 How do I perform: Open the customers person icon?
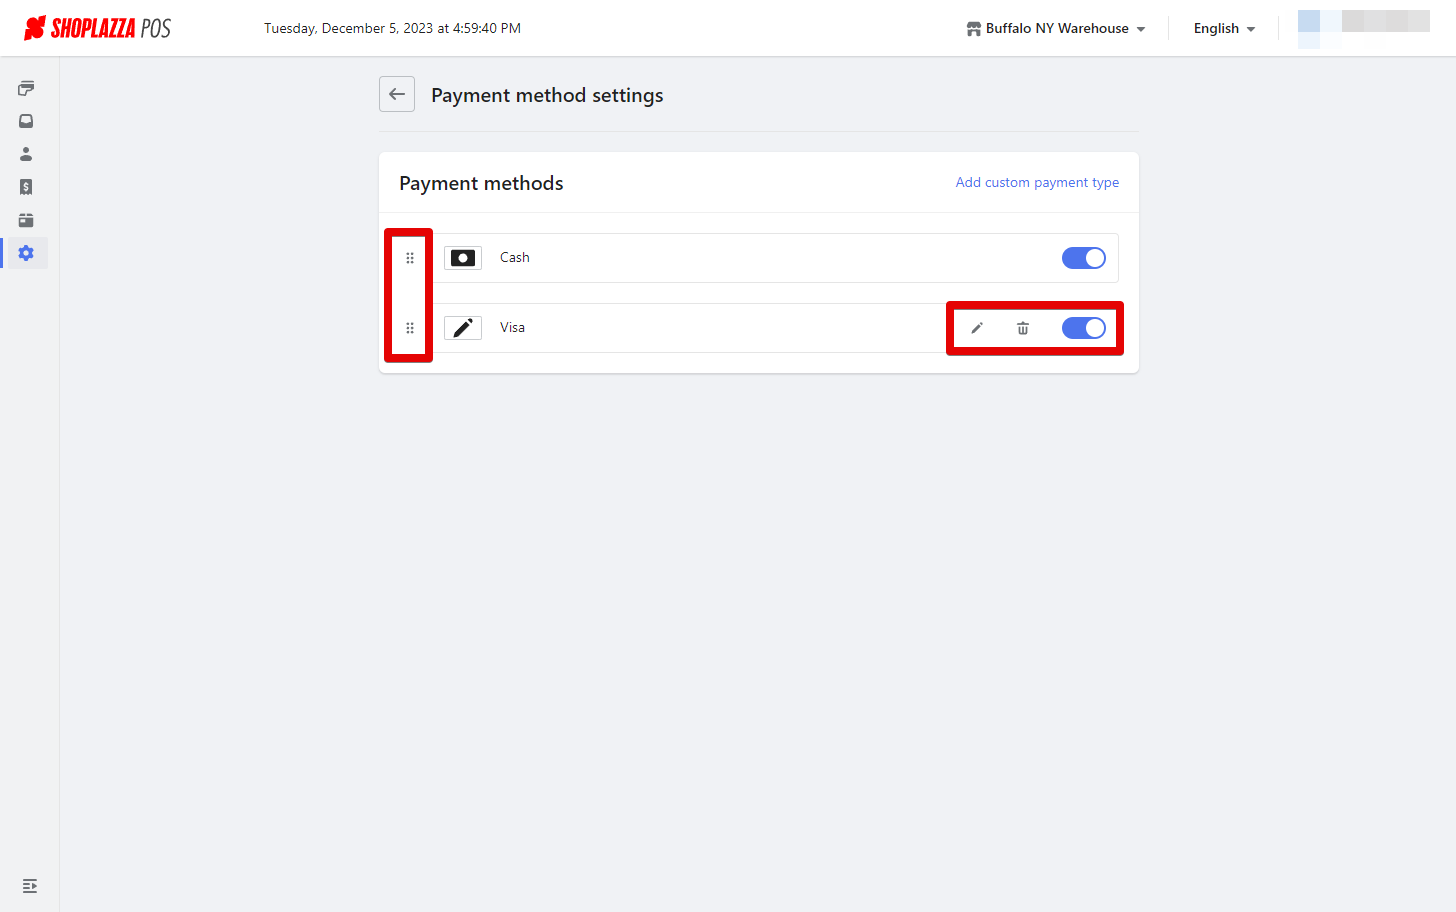point(26,154)
